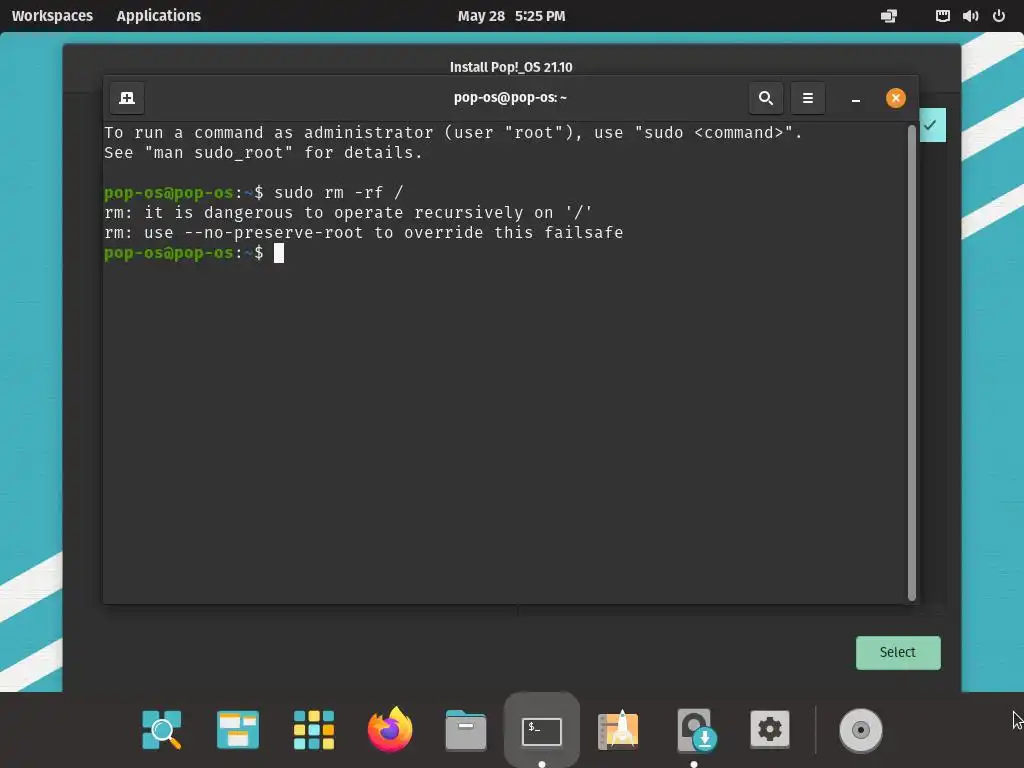Open the Applications menu
This screenshot has width=1024, height=768.
tap(159, 16)
